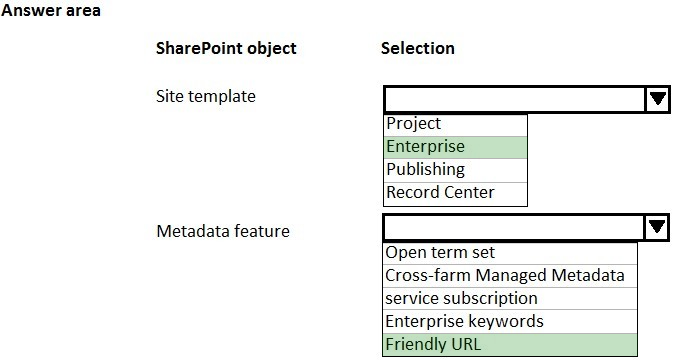Select Project from site template list
Viewport: 680px width, 364px height.
coord(455,124)
